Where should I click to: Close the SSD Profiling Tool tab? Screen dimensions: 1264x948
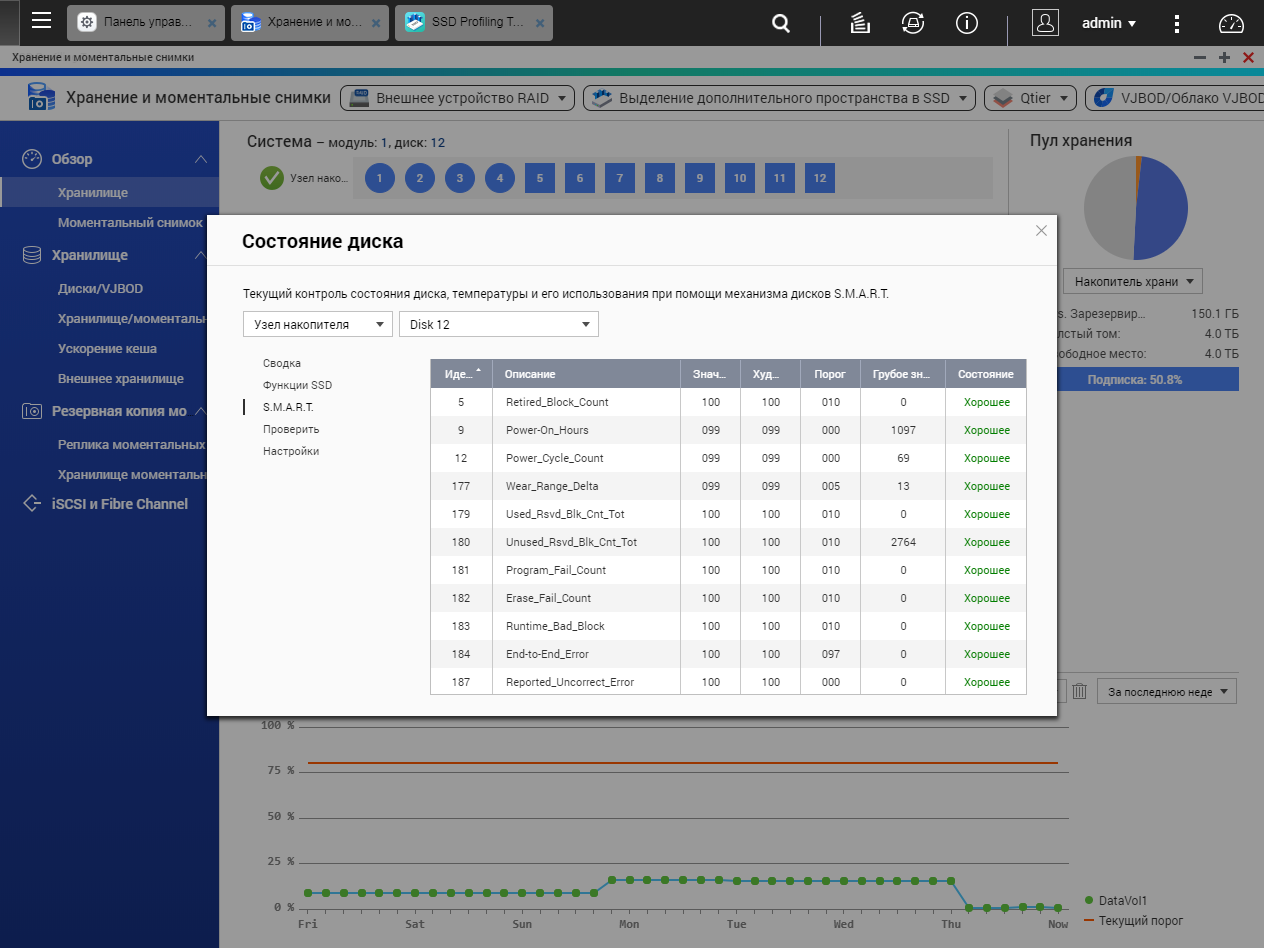point(539,23)
